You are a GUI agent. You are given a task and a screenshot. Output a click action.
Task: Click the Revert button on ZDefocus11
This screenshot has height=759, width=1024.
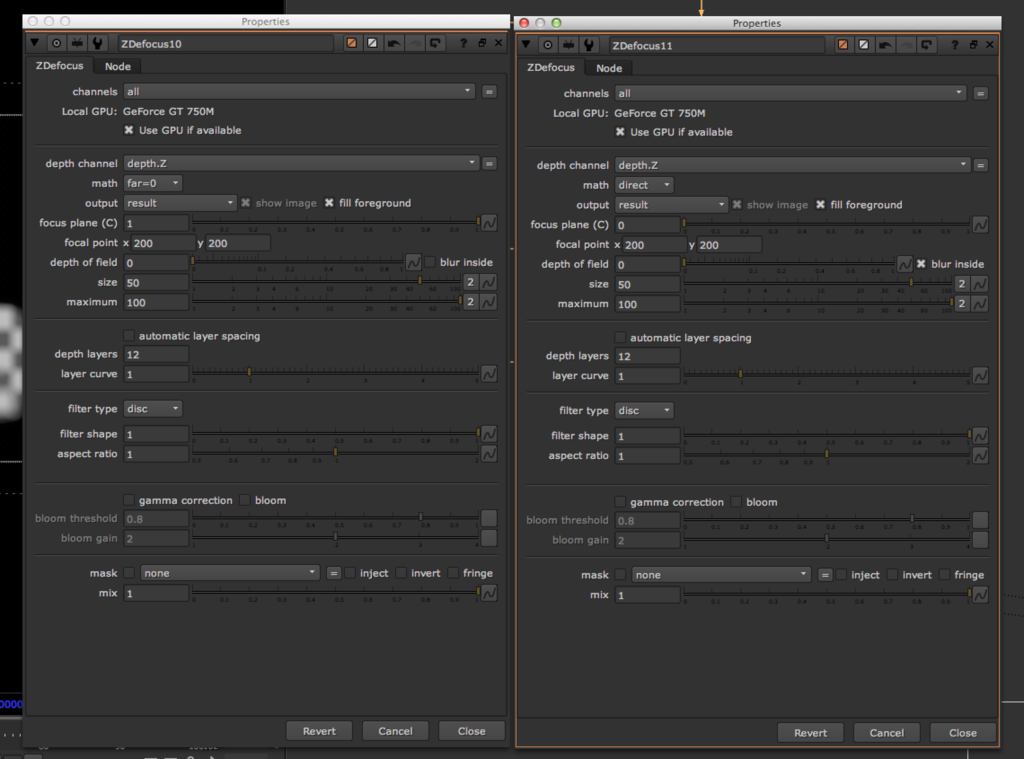pyautogui.click(x=810, y=732)
